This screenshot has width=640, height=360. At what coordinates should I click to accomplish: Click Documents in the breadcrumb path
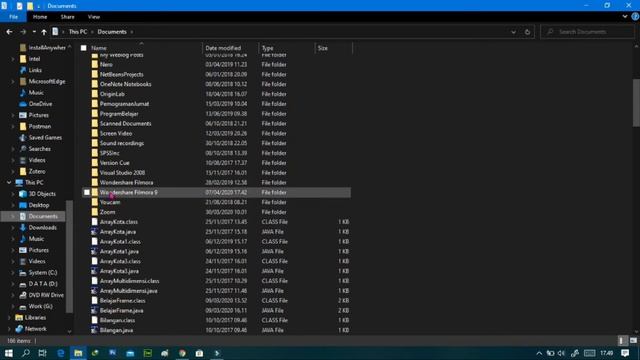[x=112, y=32]
